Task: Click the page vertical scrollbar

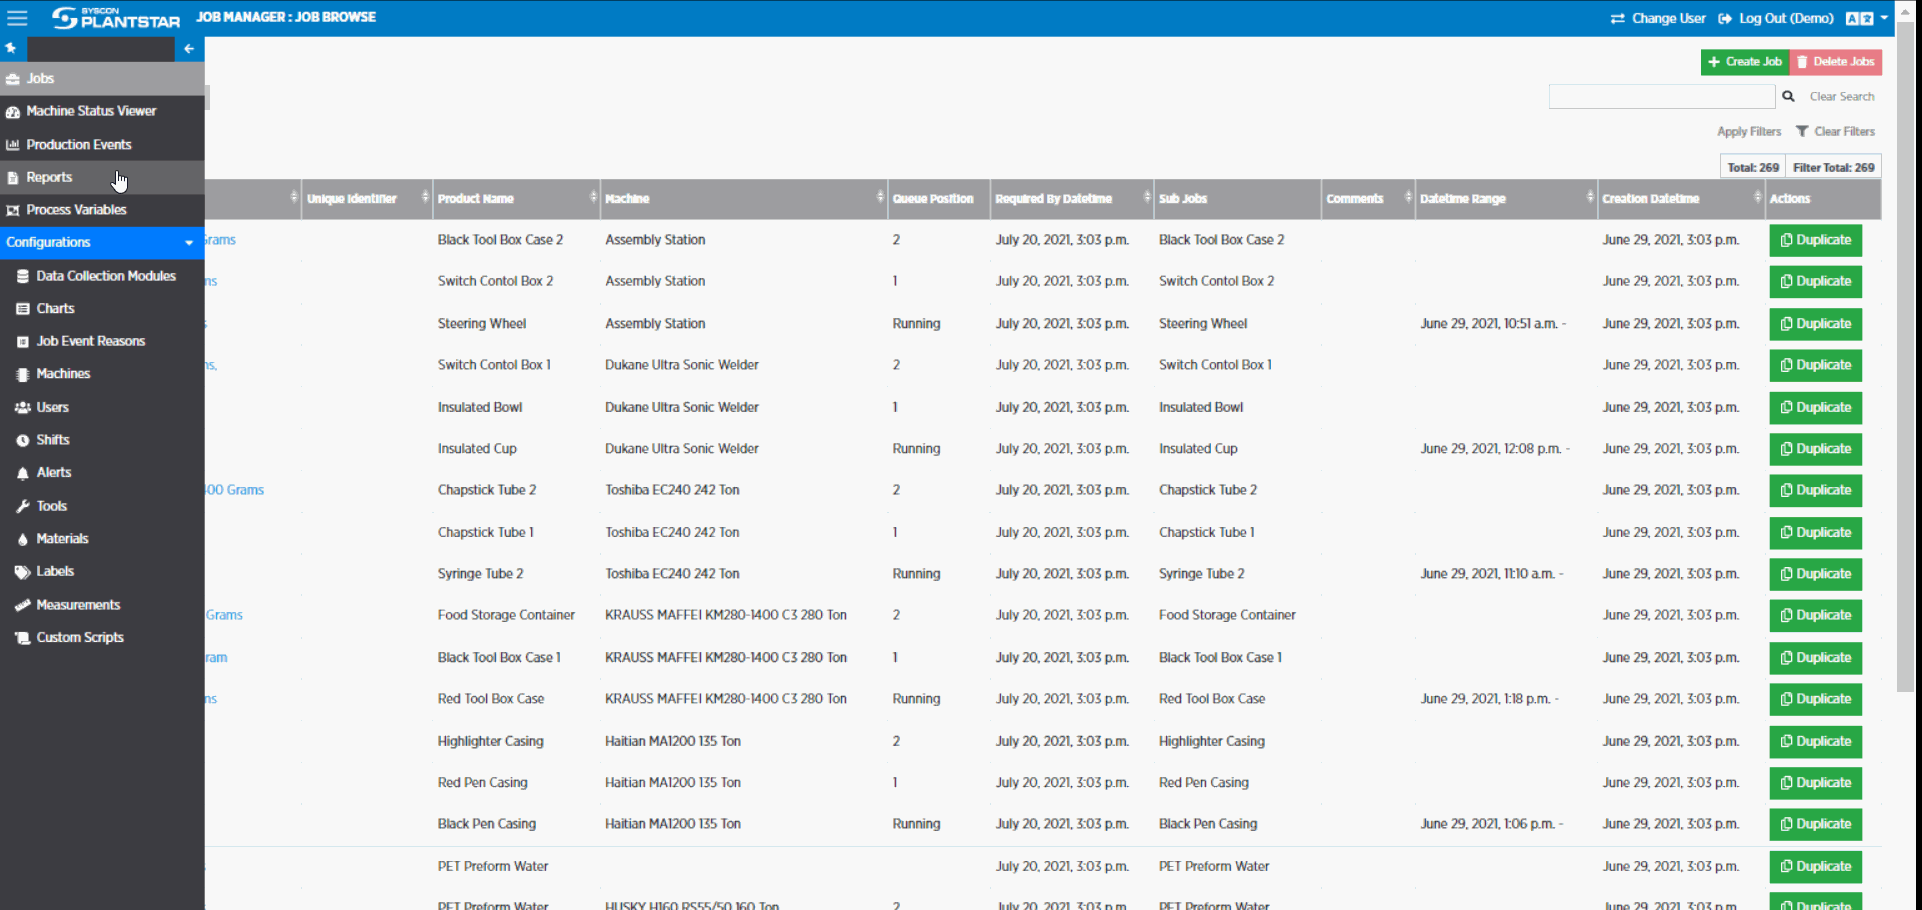Action: (x=1905, y=357)
